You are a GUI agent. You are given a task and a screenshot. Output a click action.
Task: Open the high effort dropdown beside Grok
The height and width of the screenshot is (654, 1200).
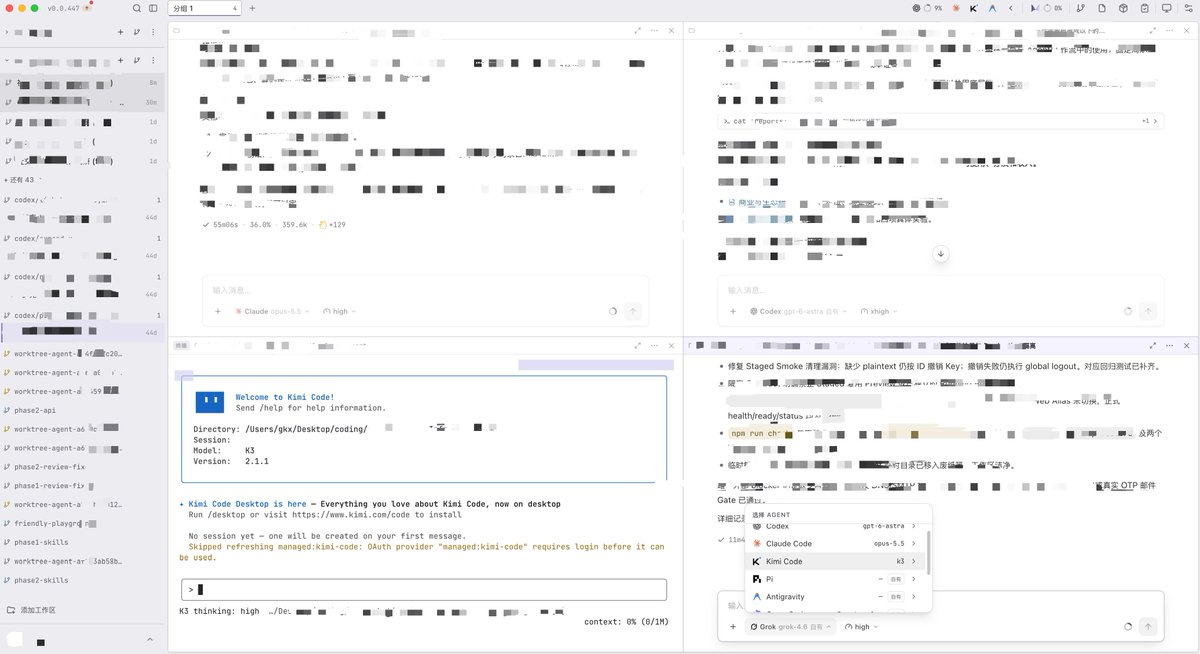pos(861,627)
